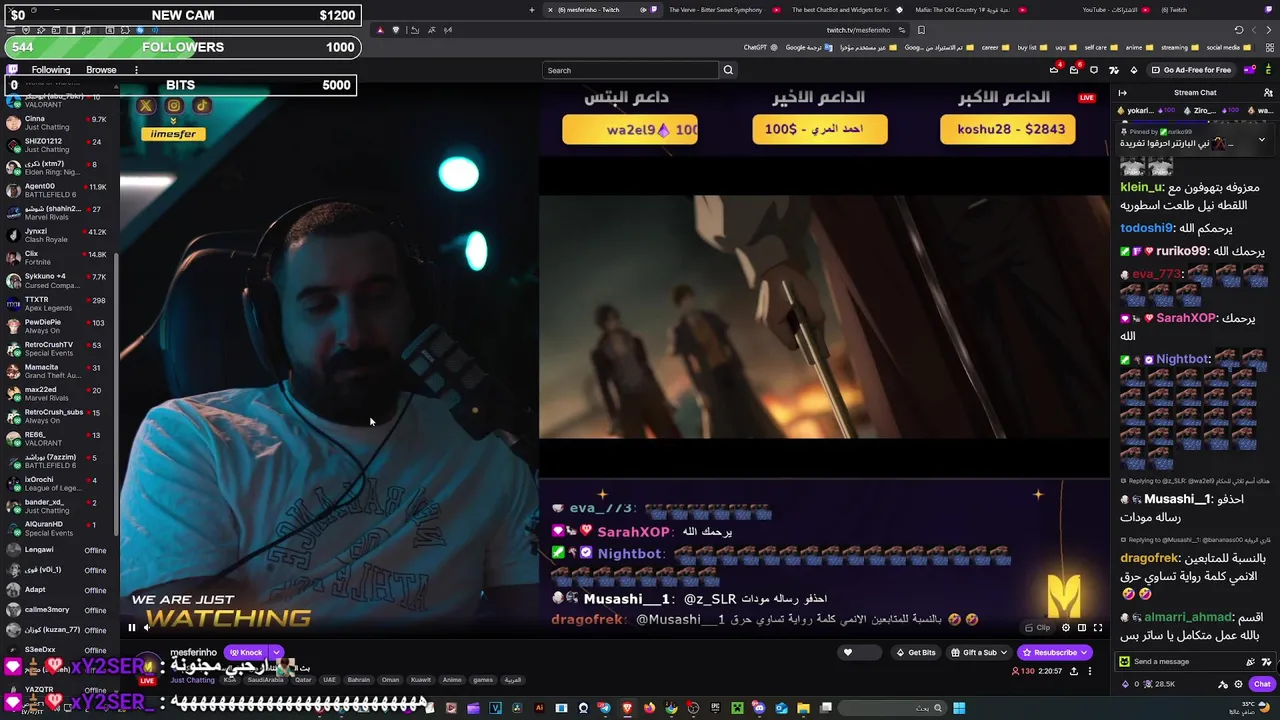This screenshot has width=1280, height=720.
Task: Click the Just Chatting category link
Action: pos(192,680)
